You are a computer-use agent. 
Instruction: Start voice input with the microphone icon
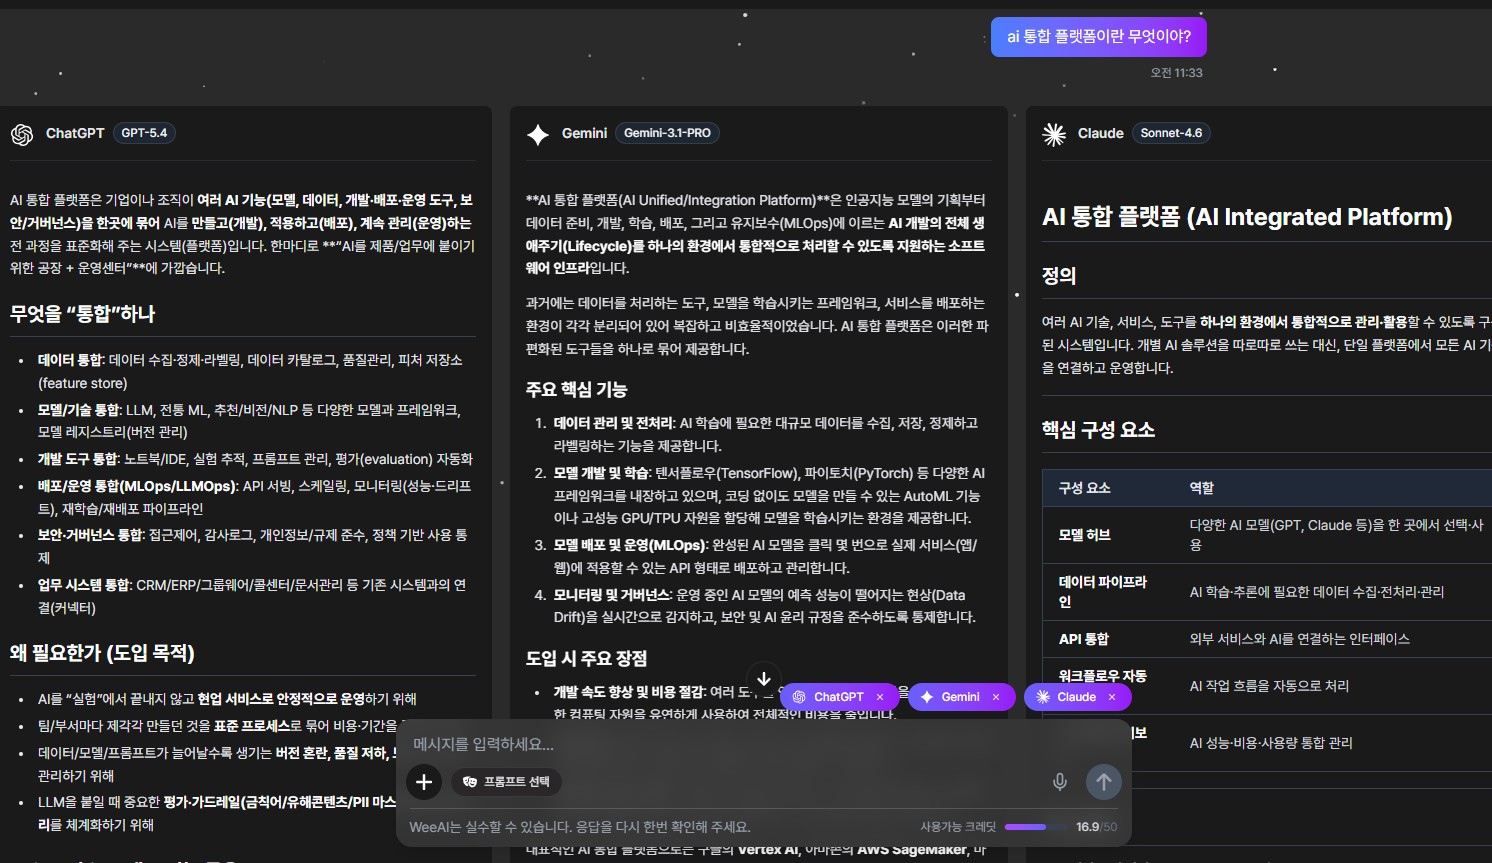pyautogui.click(x=1060, y=782)
